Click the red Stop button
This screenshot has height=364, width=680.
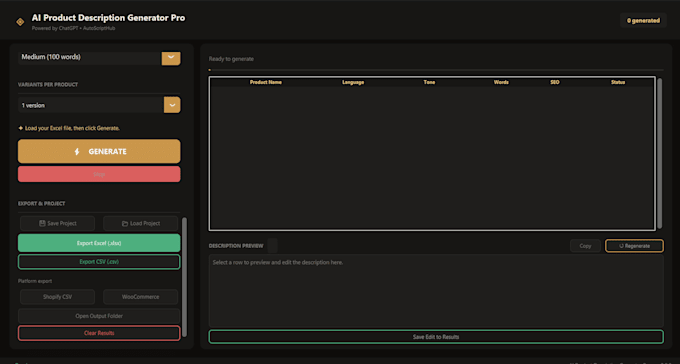coord(99,174)
